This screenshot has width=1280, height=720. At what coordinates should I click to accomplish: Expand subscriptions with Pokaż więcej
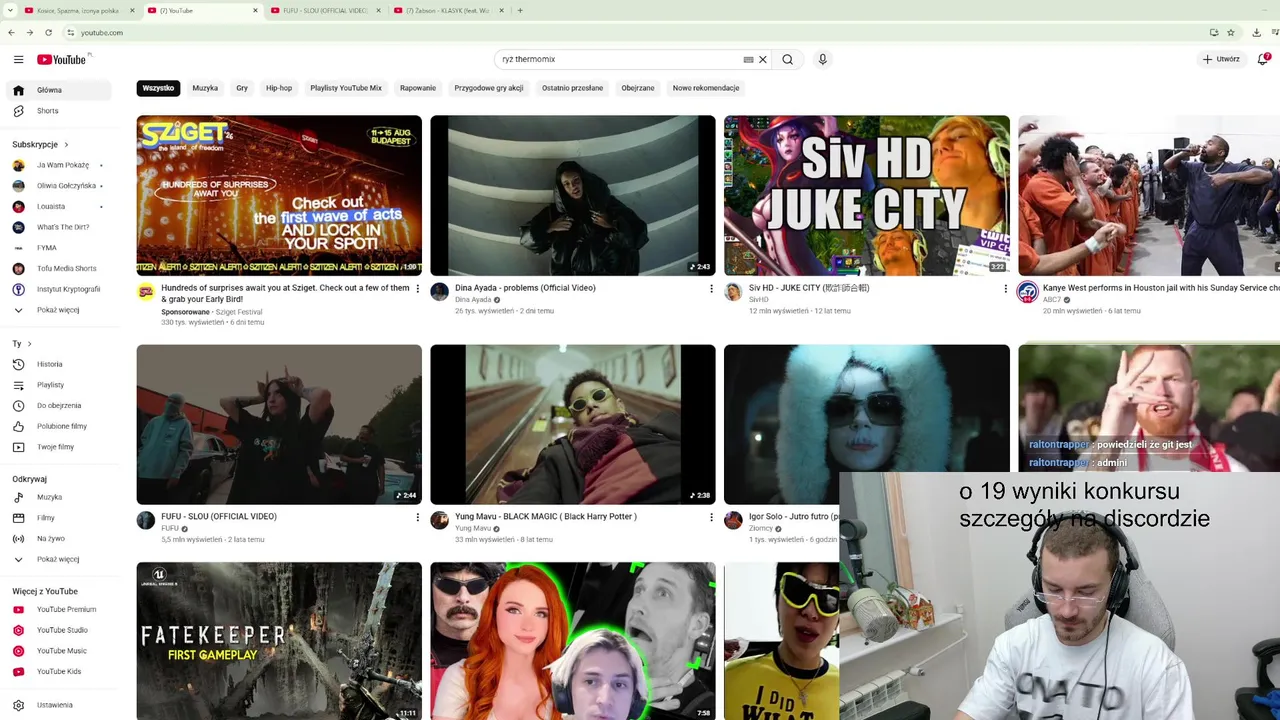coord(61,310)
